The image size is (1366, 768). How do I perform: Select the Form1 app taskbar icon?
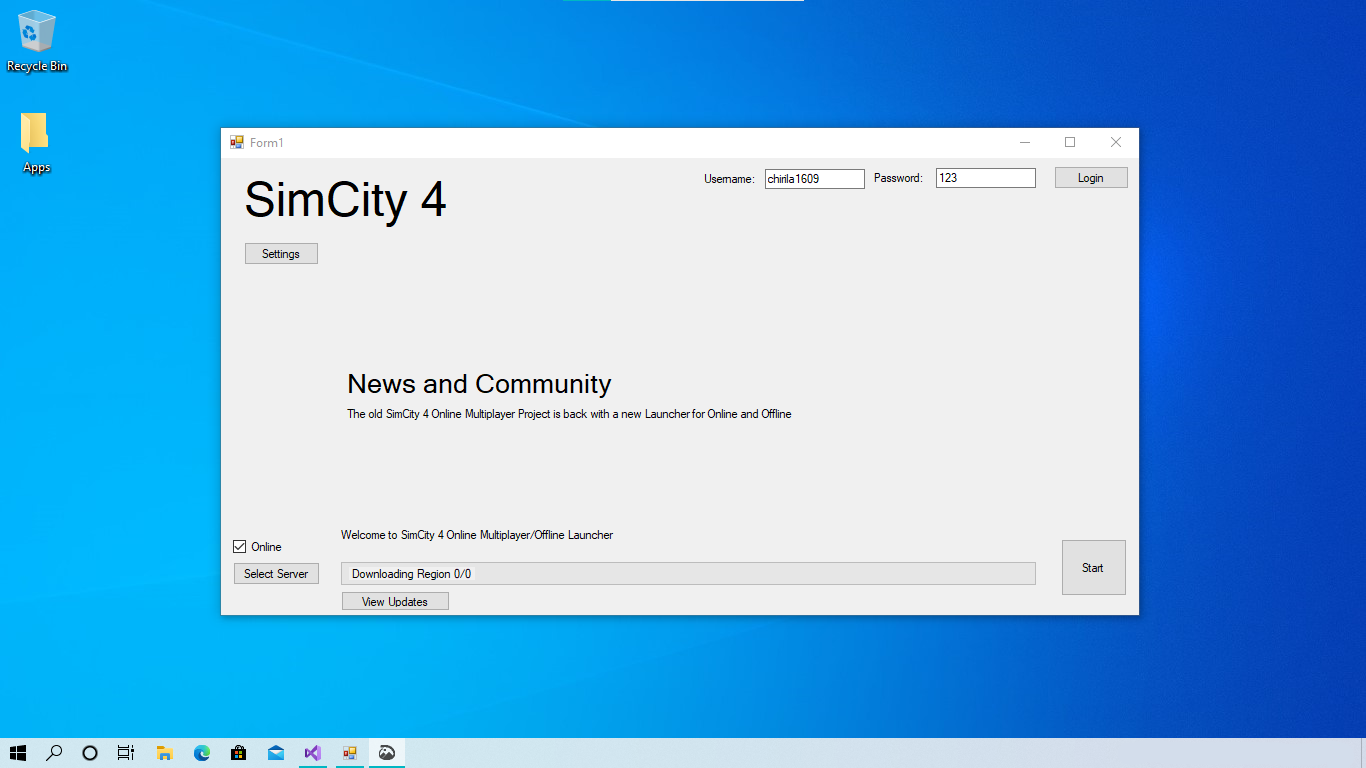pos(350,753)
